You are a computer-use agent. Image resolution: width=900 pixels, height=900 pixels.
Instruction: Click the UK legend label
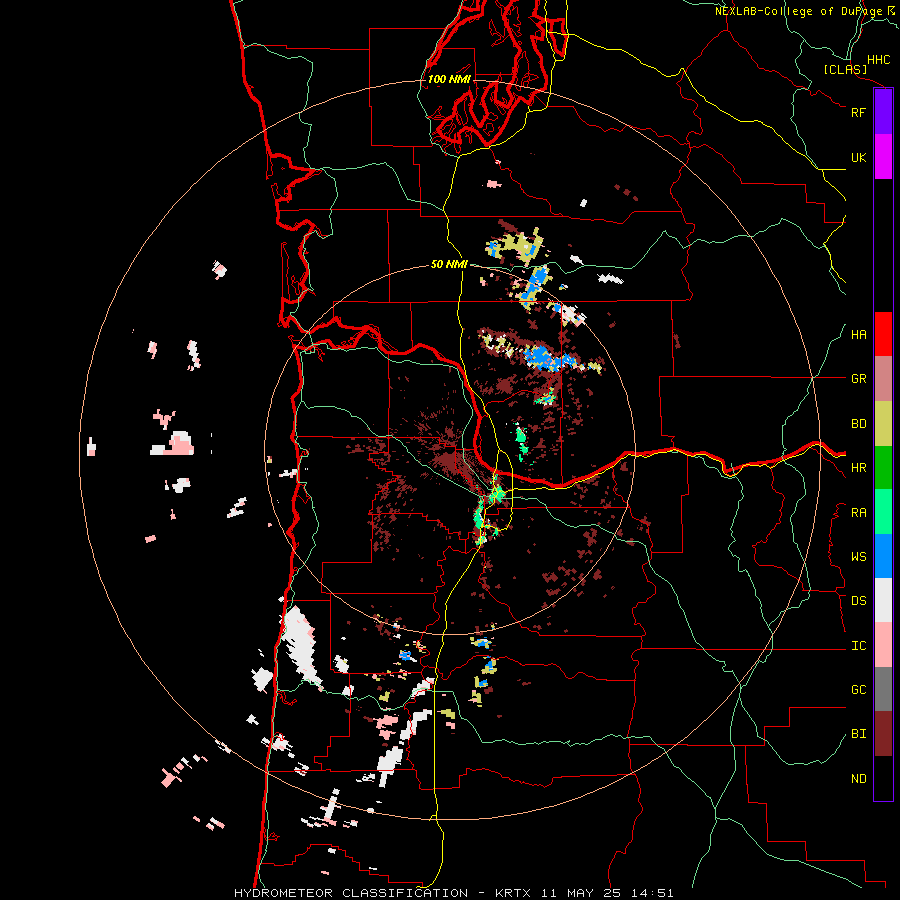tap(858, 157)
